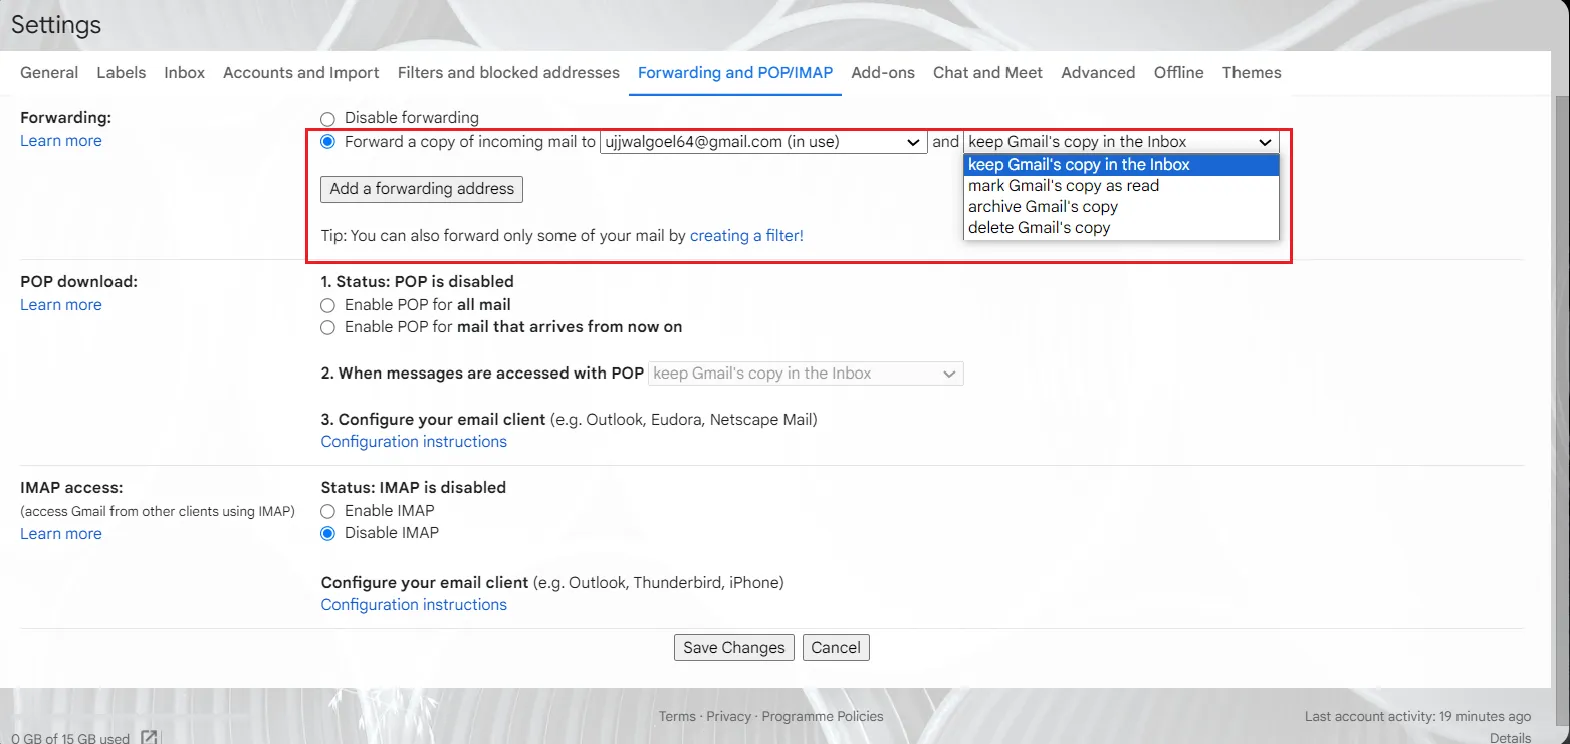Select Disable IMAP radio button
This screenshot has height=744, width=1570.
(327, 533)
